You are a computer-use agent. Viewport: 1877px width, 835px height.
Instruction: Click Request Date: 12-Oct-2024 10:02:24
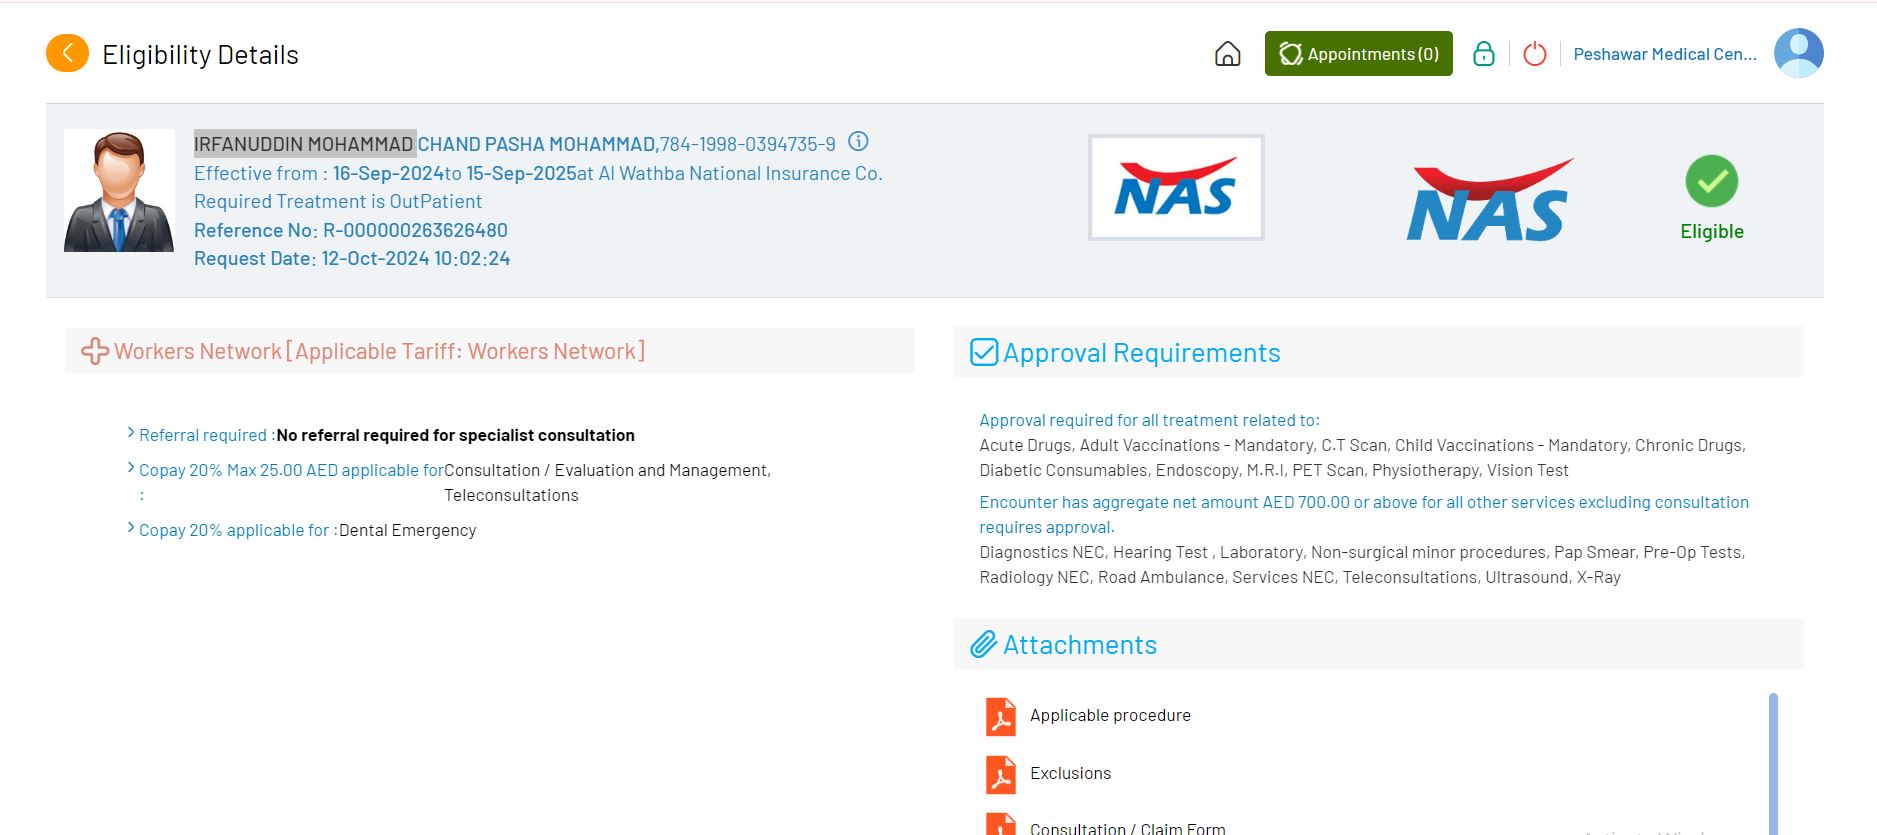352,258
